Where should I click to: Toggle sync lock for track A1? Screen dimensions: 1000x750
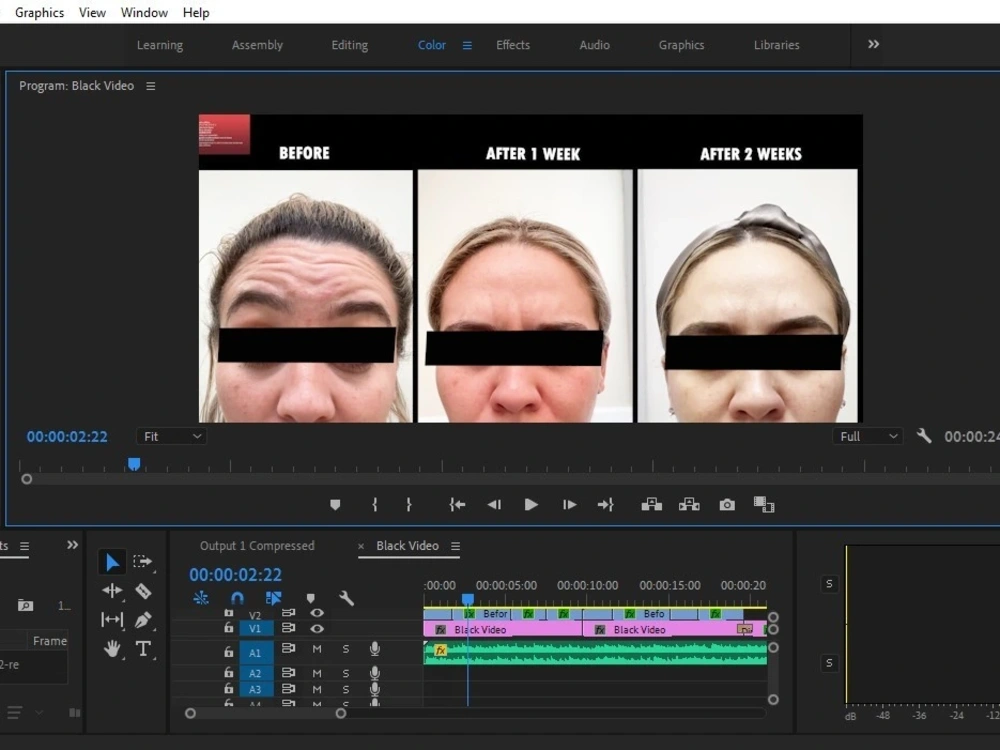click(x=288, y=648)
